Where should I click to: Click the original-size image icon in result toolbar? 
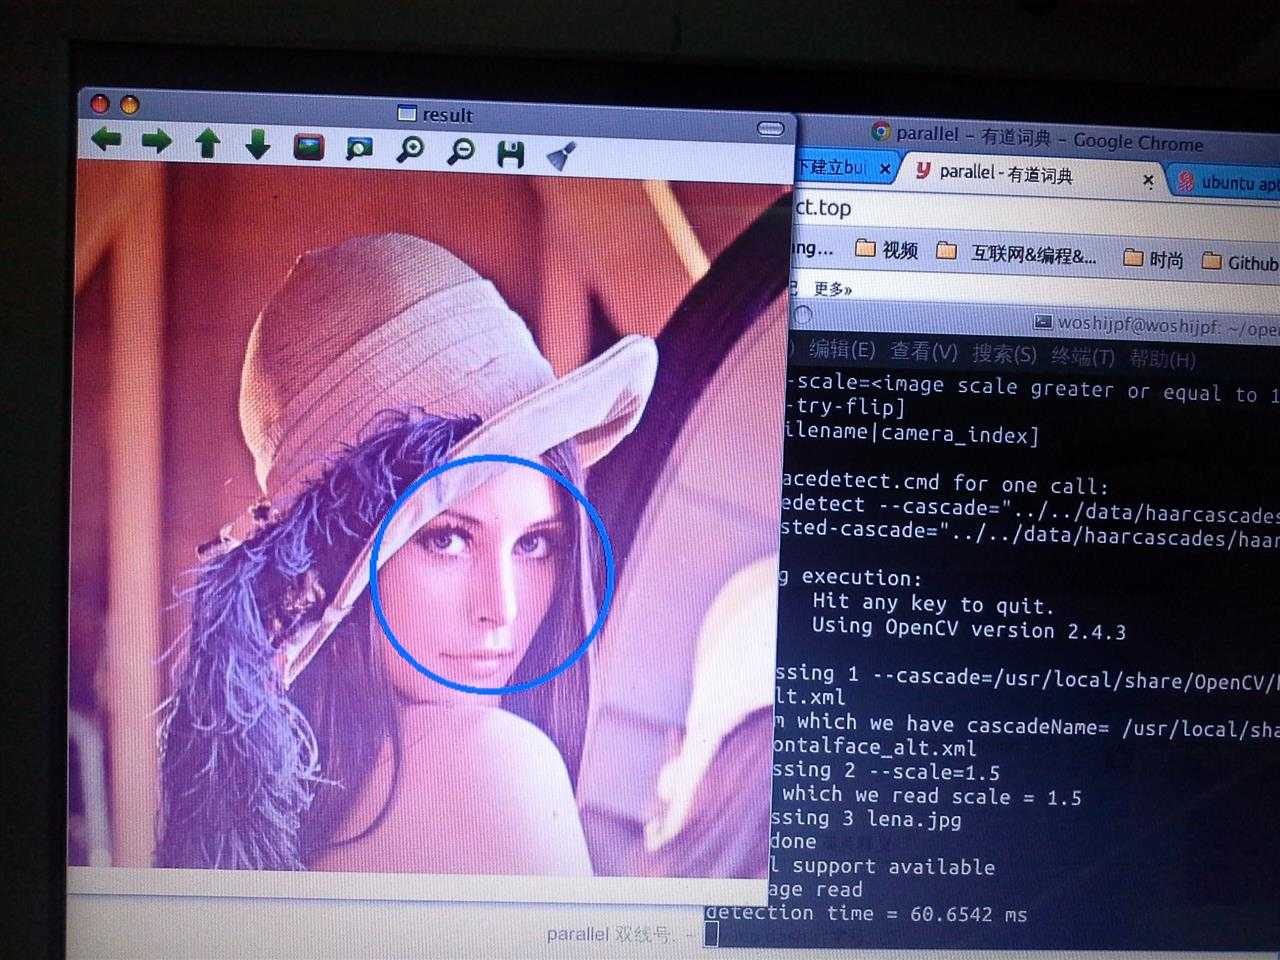[309, 147]
